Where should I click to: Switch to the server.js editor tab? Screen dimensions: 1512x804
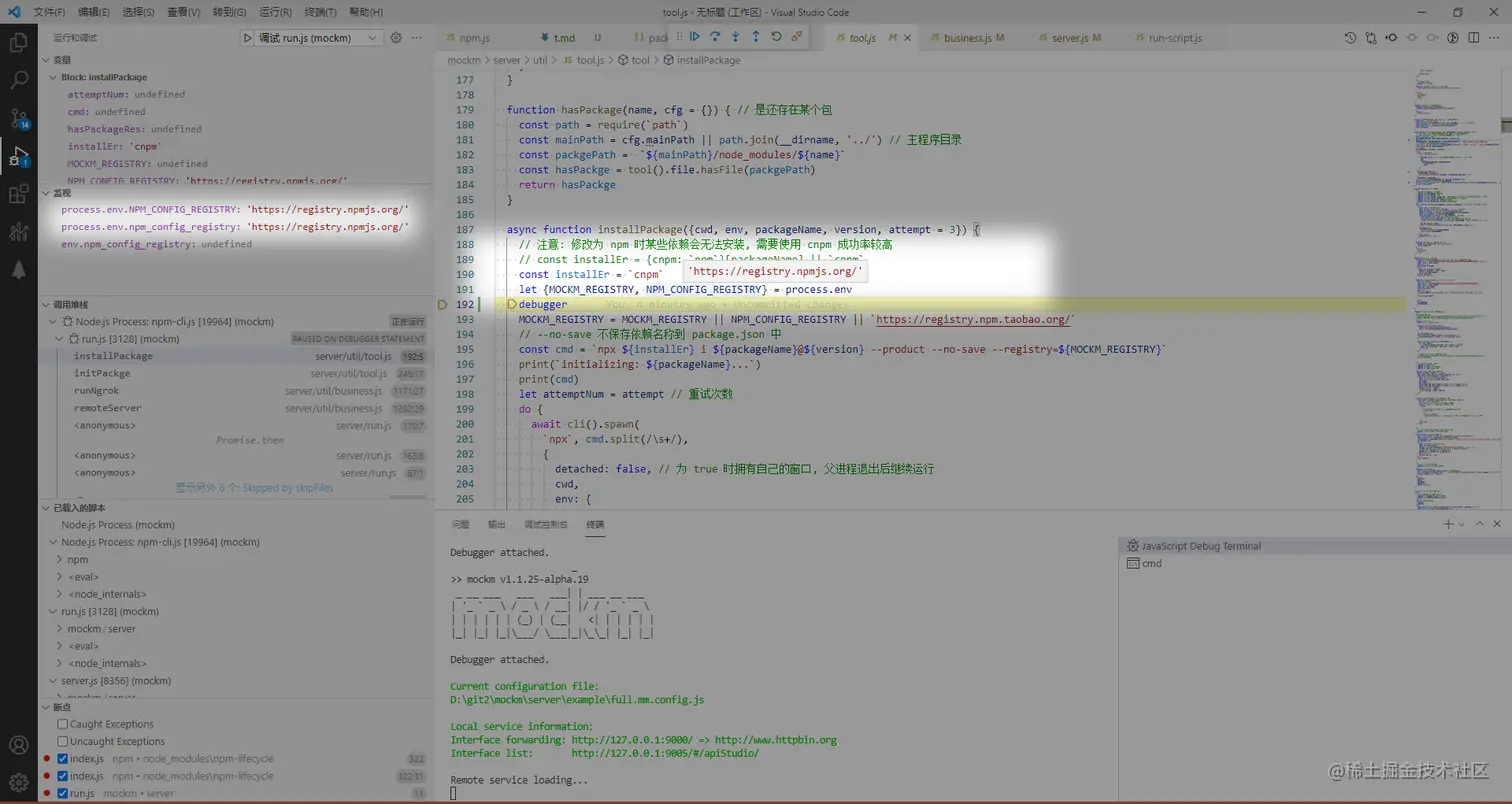1070,38
